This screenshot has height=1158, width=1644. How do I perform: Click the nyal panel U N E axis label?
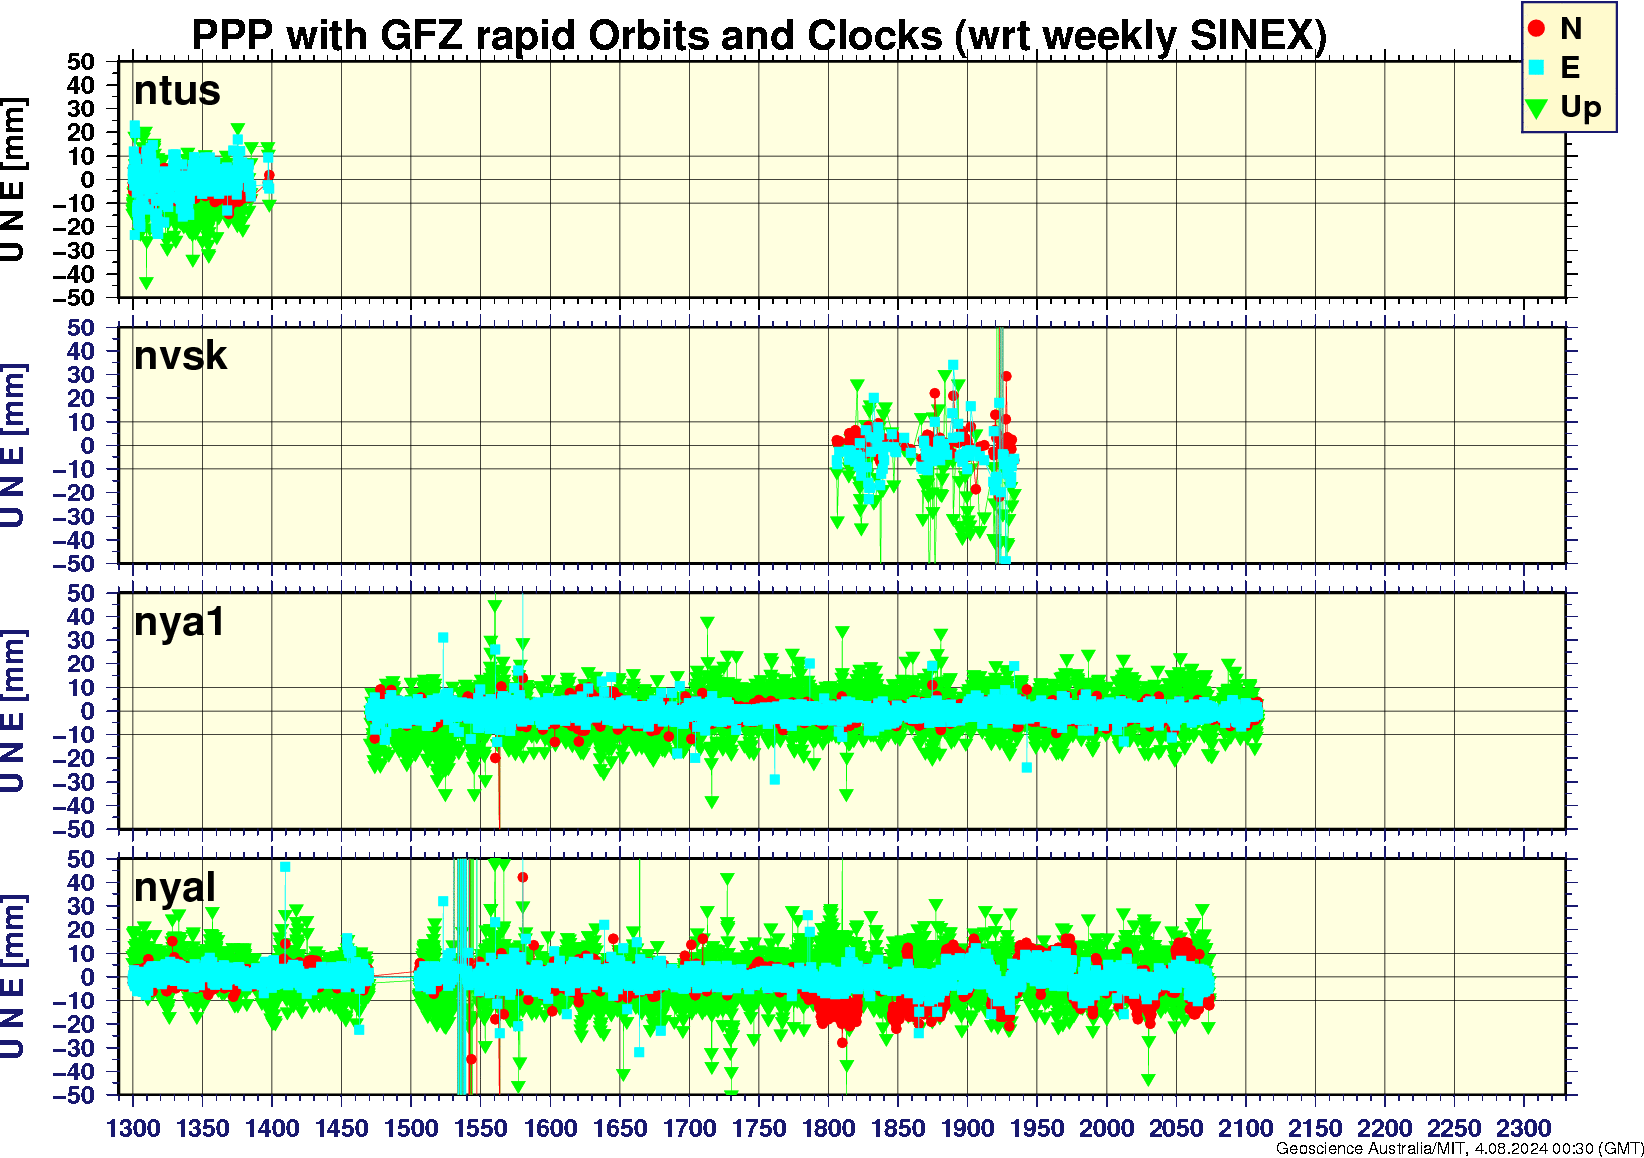tap(13, 977)
